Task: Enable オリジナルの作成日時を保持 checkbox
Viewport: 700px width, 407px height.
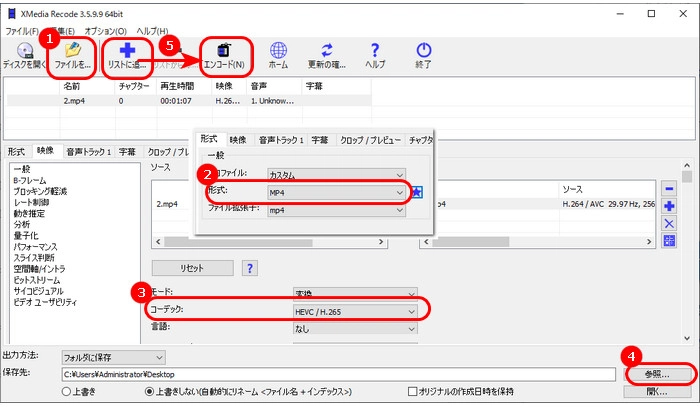Action: [x=412, y=392]
